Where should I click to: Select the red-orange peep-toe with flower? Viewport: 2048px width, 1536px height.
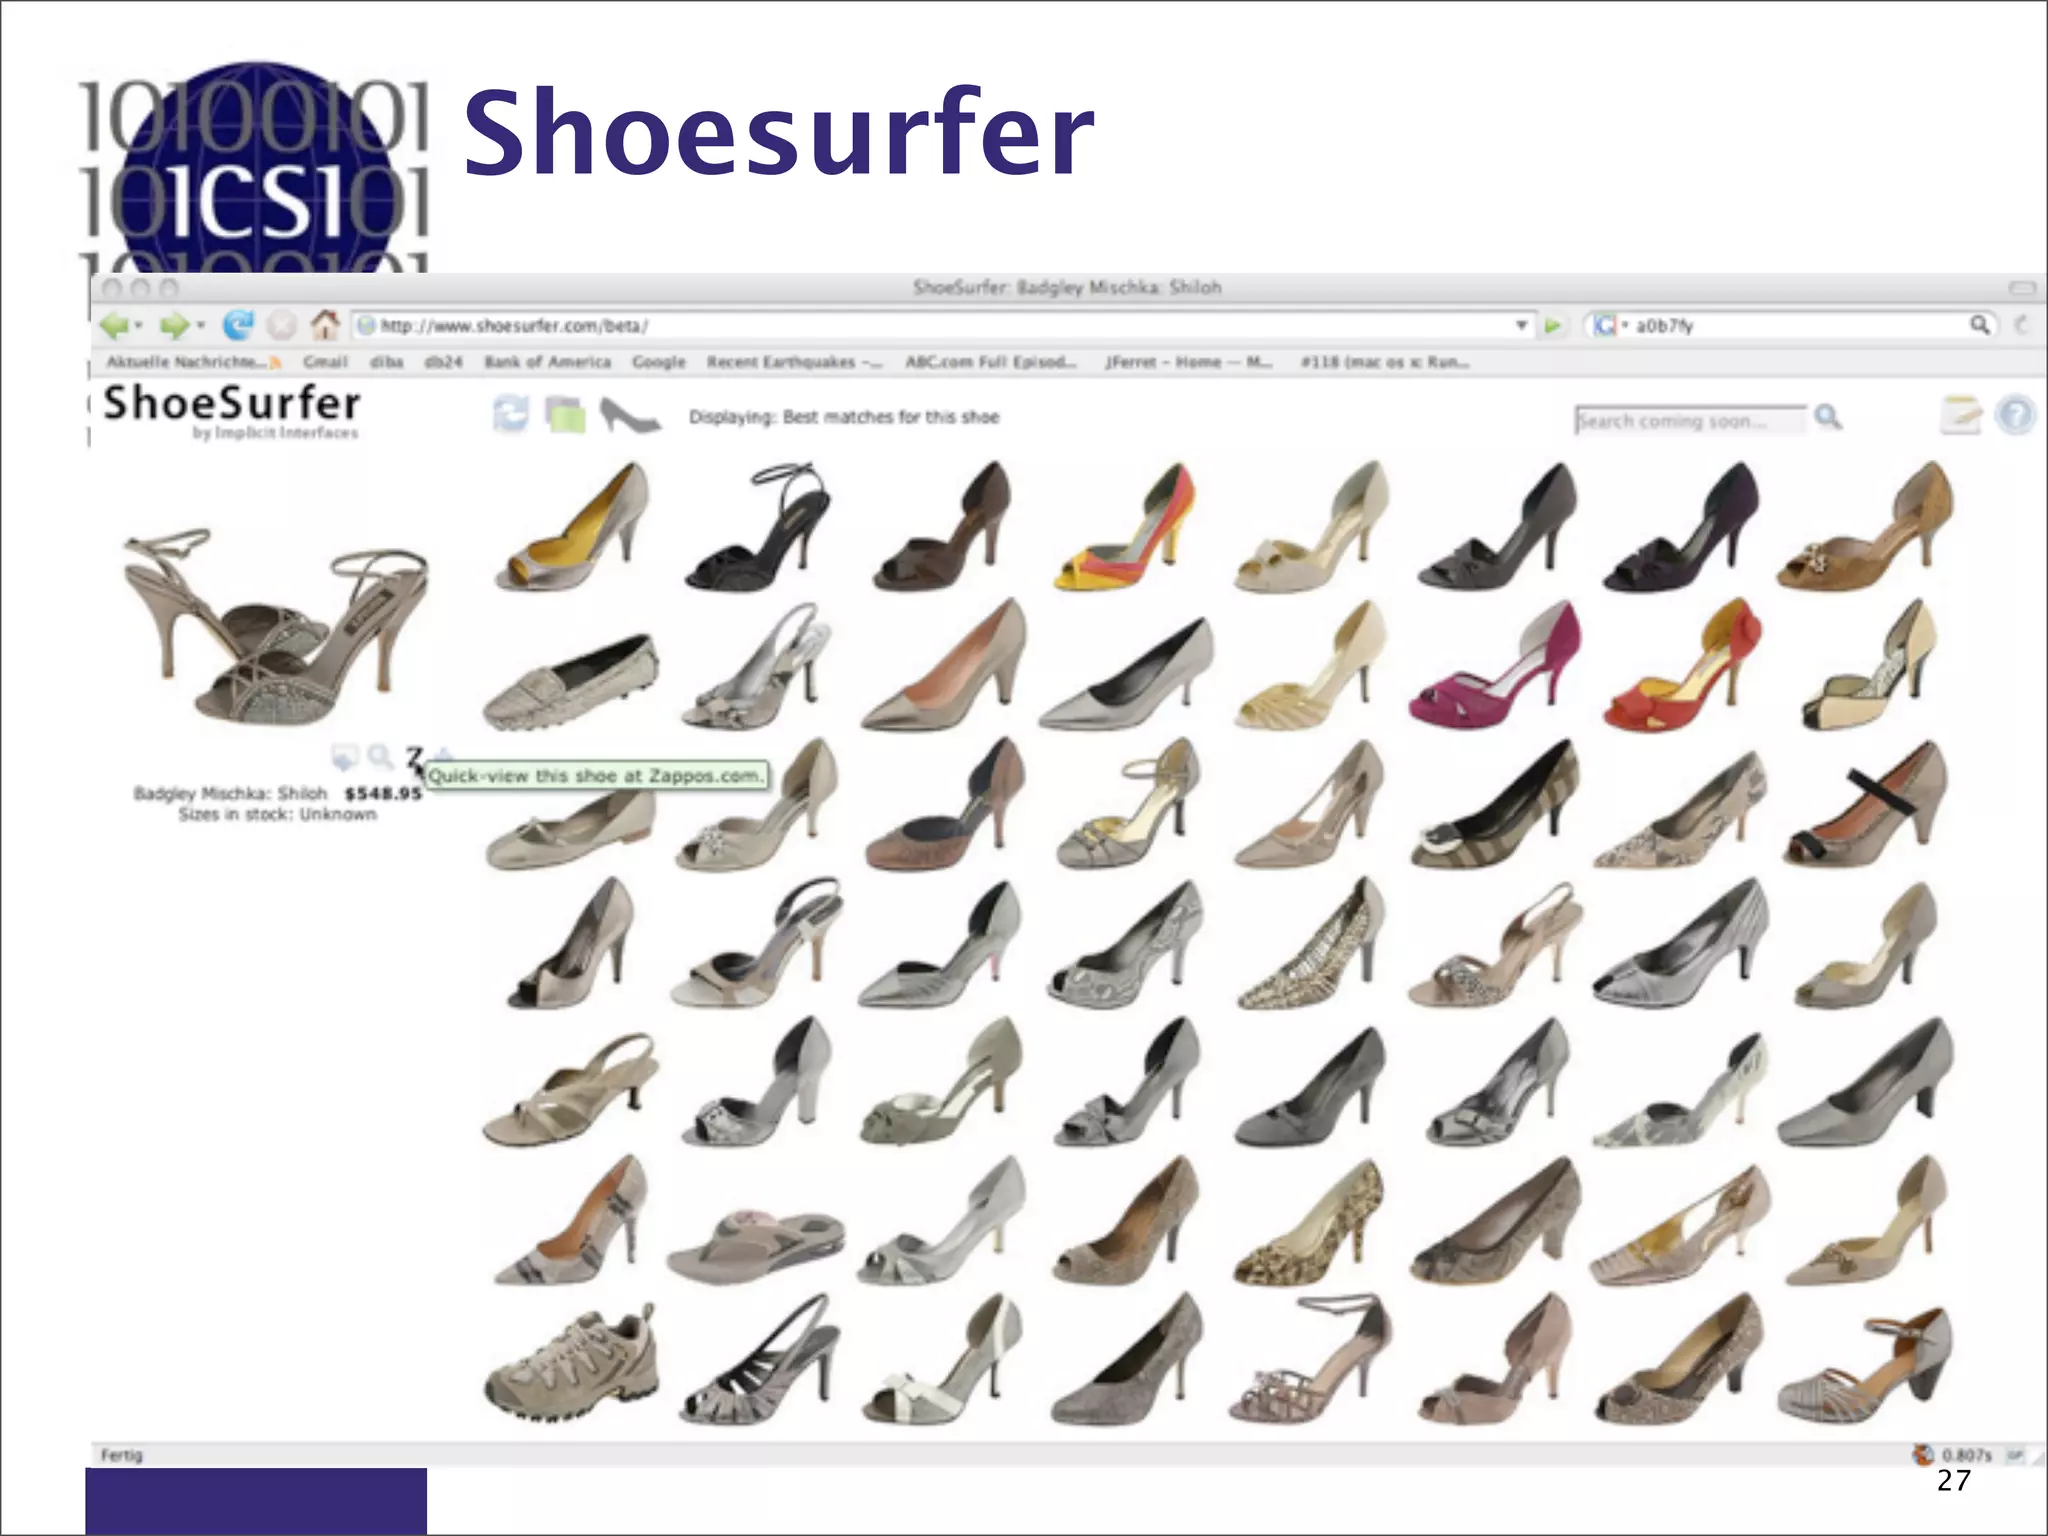[1680, 664]
